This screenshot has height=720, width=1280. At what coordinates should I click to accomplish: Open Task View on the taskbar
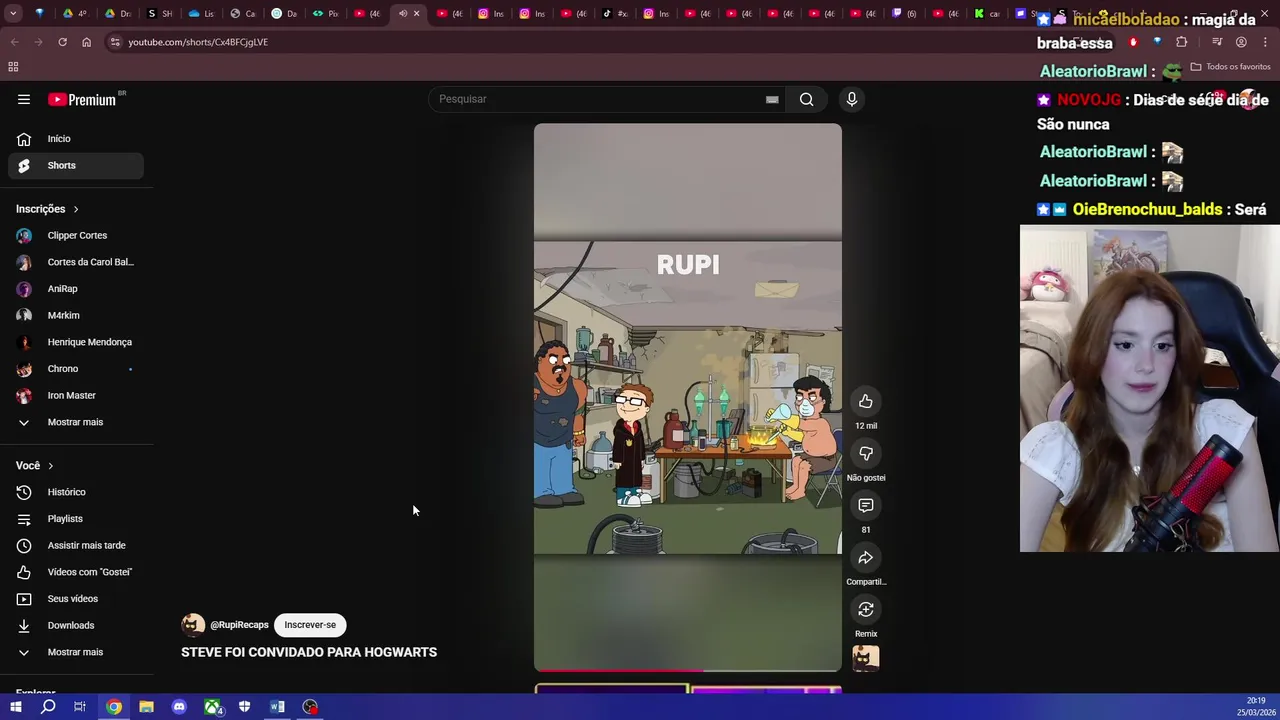point(80,707)
